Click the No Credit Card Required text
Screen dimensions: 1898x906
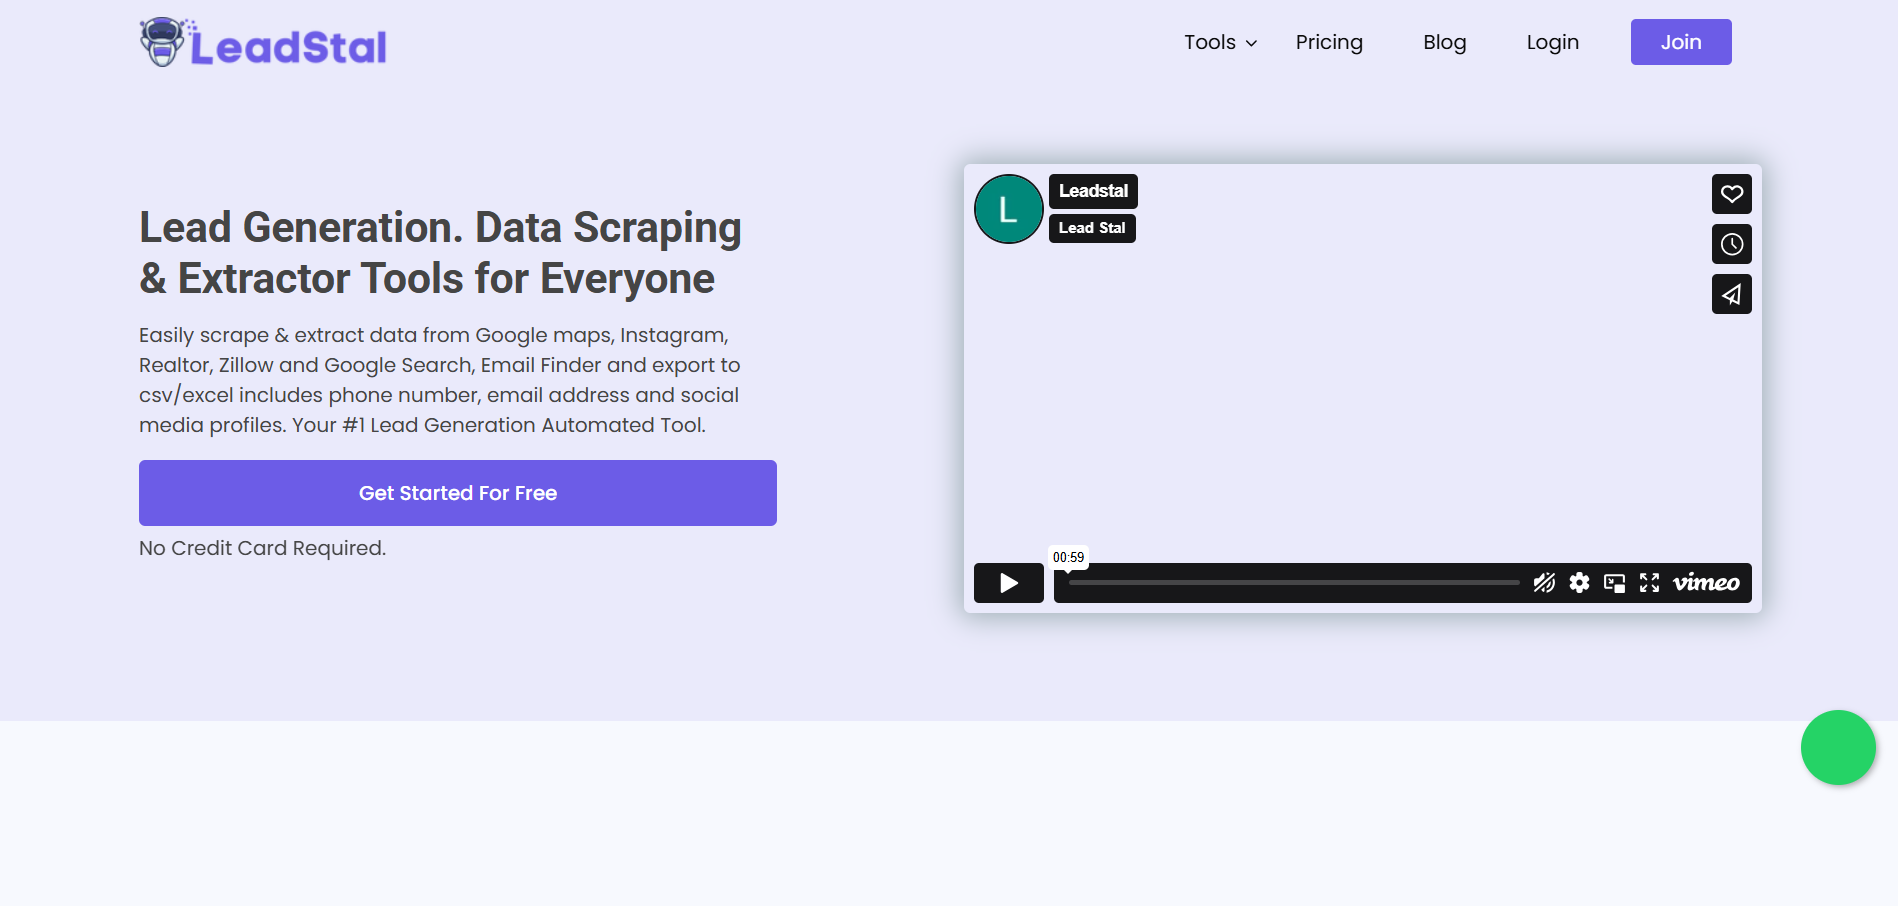262,548
